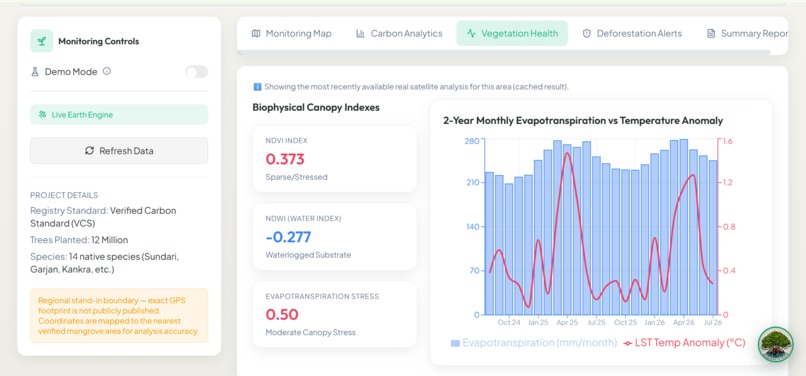Click the shield alert icon of Deforestation Alerts

click(587, 33)
